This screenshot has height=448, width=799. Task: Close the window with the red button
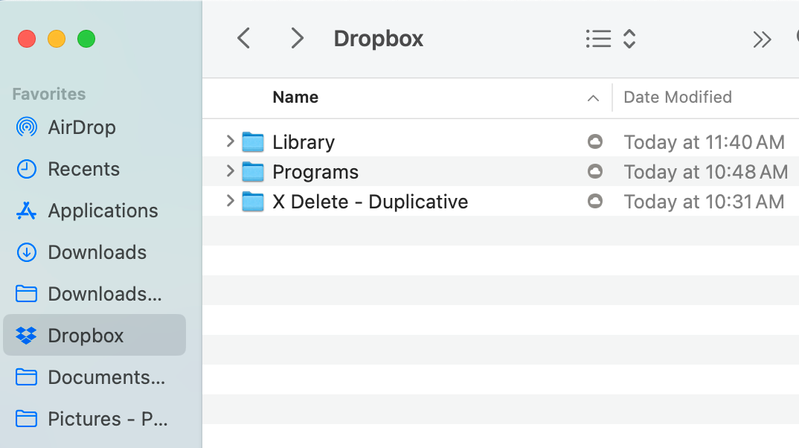coord(26,39)
